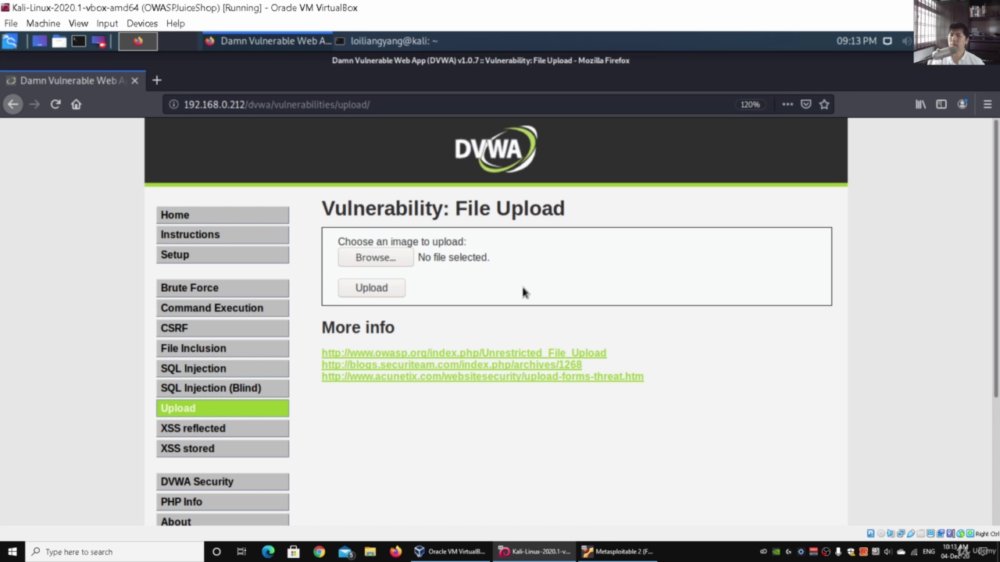This screenshot has width=1000, height=562.
Task: Open new browser tab with plus
Action: [x=157, y=80]
